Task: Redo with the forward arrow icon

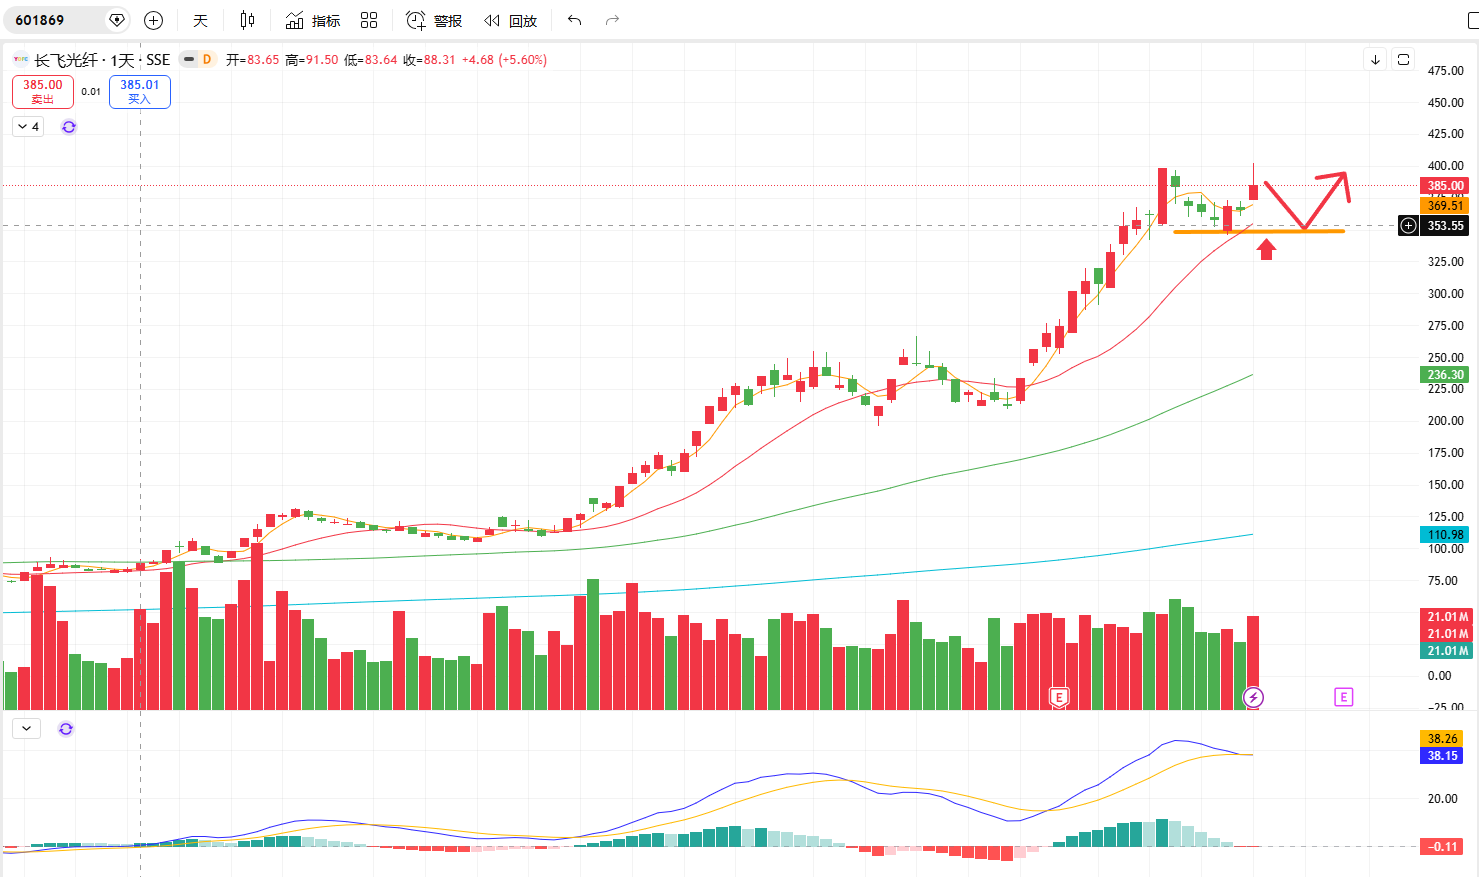Action: pyautogui.click(x=612, y=20)
